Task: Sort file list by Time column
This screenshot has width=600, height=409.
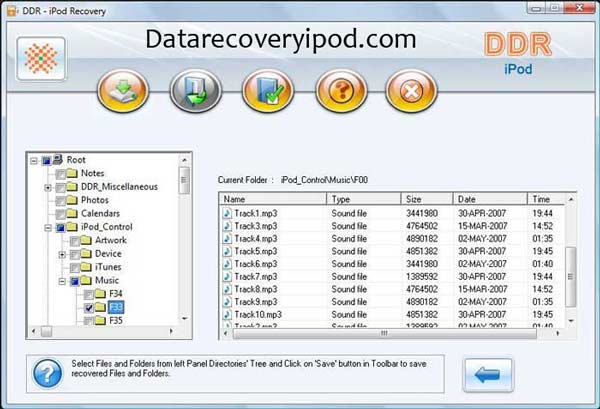Action: [x=546, y=199]
